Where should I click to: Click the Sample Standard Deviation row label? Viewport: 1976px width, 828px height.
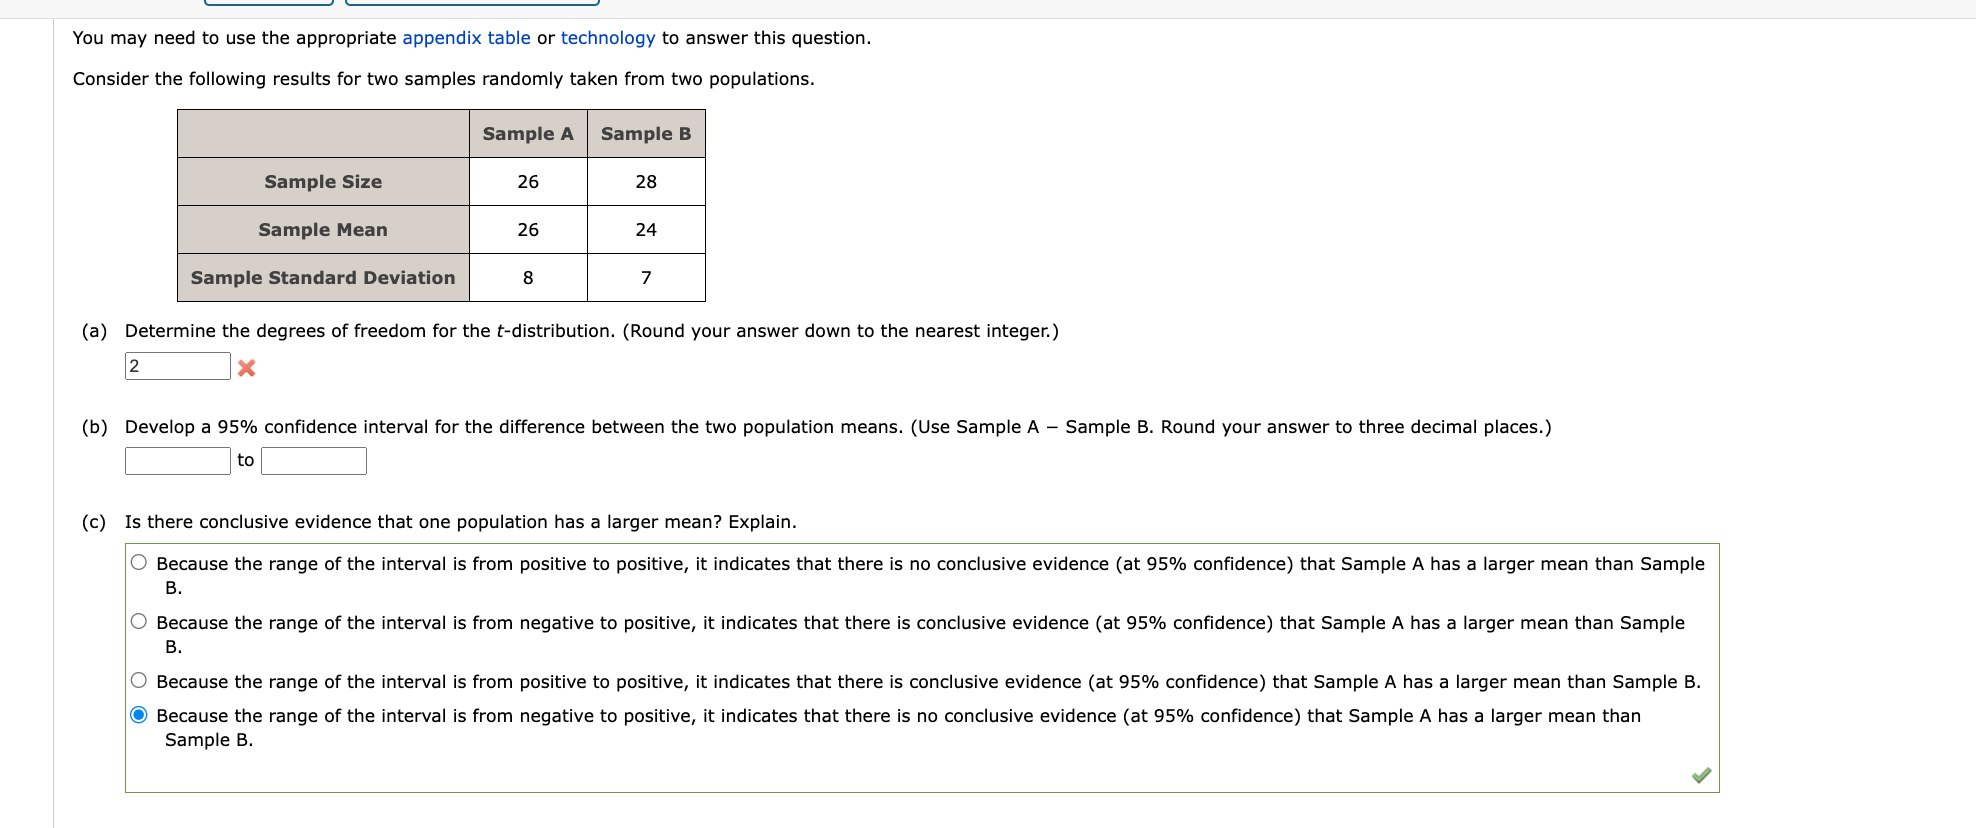(322, 277)
